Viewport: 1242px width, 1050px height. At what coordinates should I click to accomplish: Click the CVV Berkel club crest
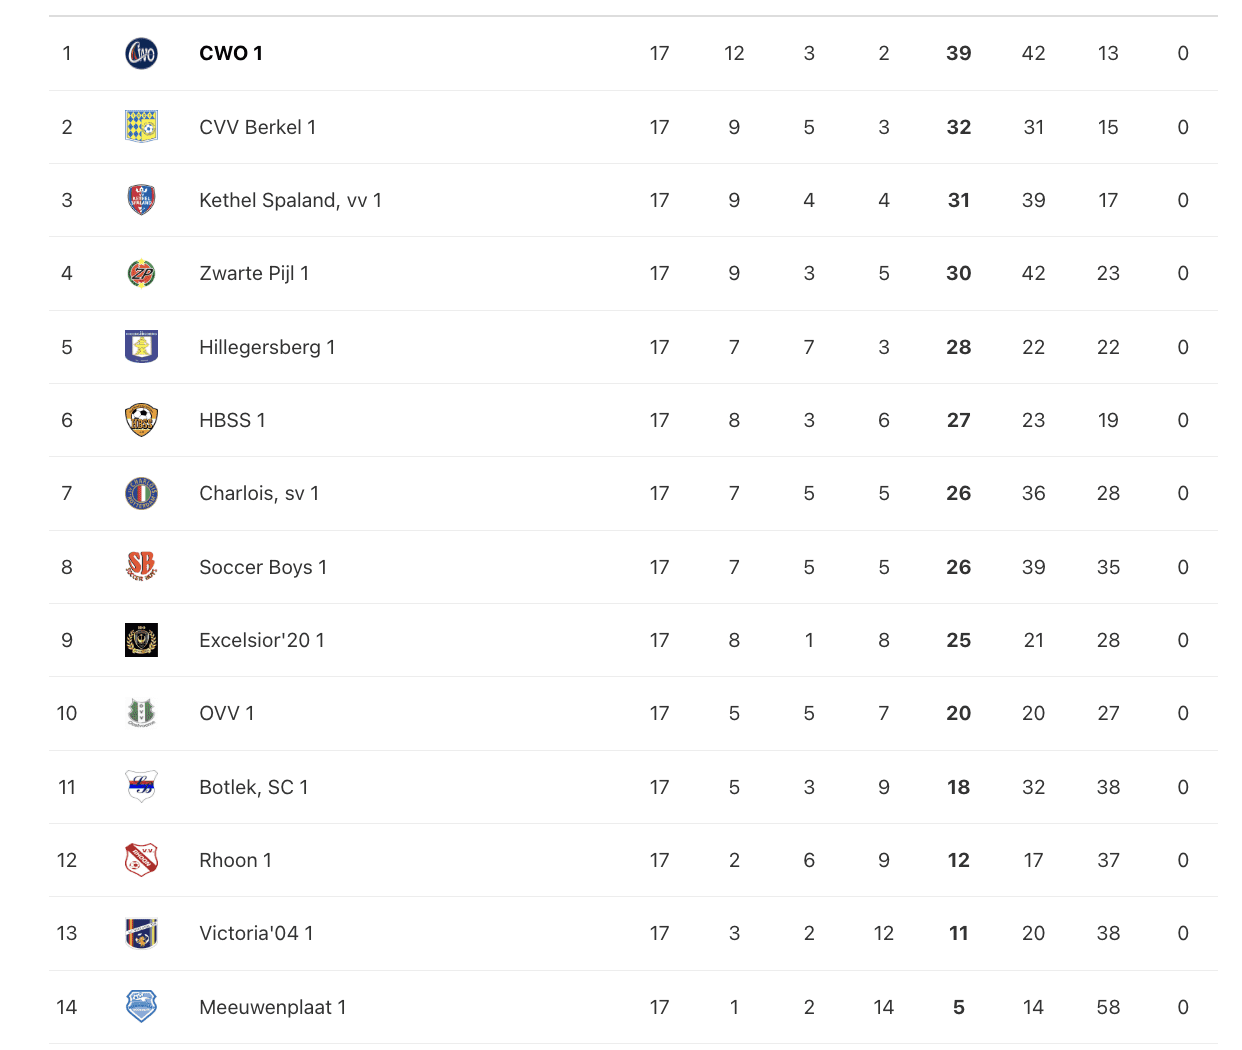pos(141,127)
